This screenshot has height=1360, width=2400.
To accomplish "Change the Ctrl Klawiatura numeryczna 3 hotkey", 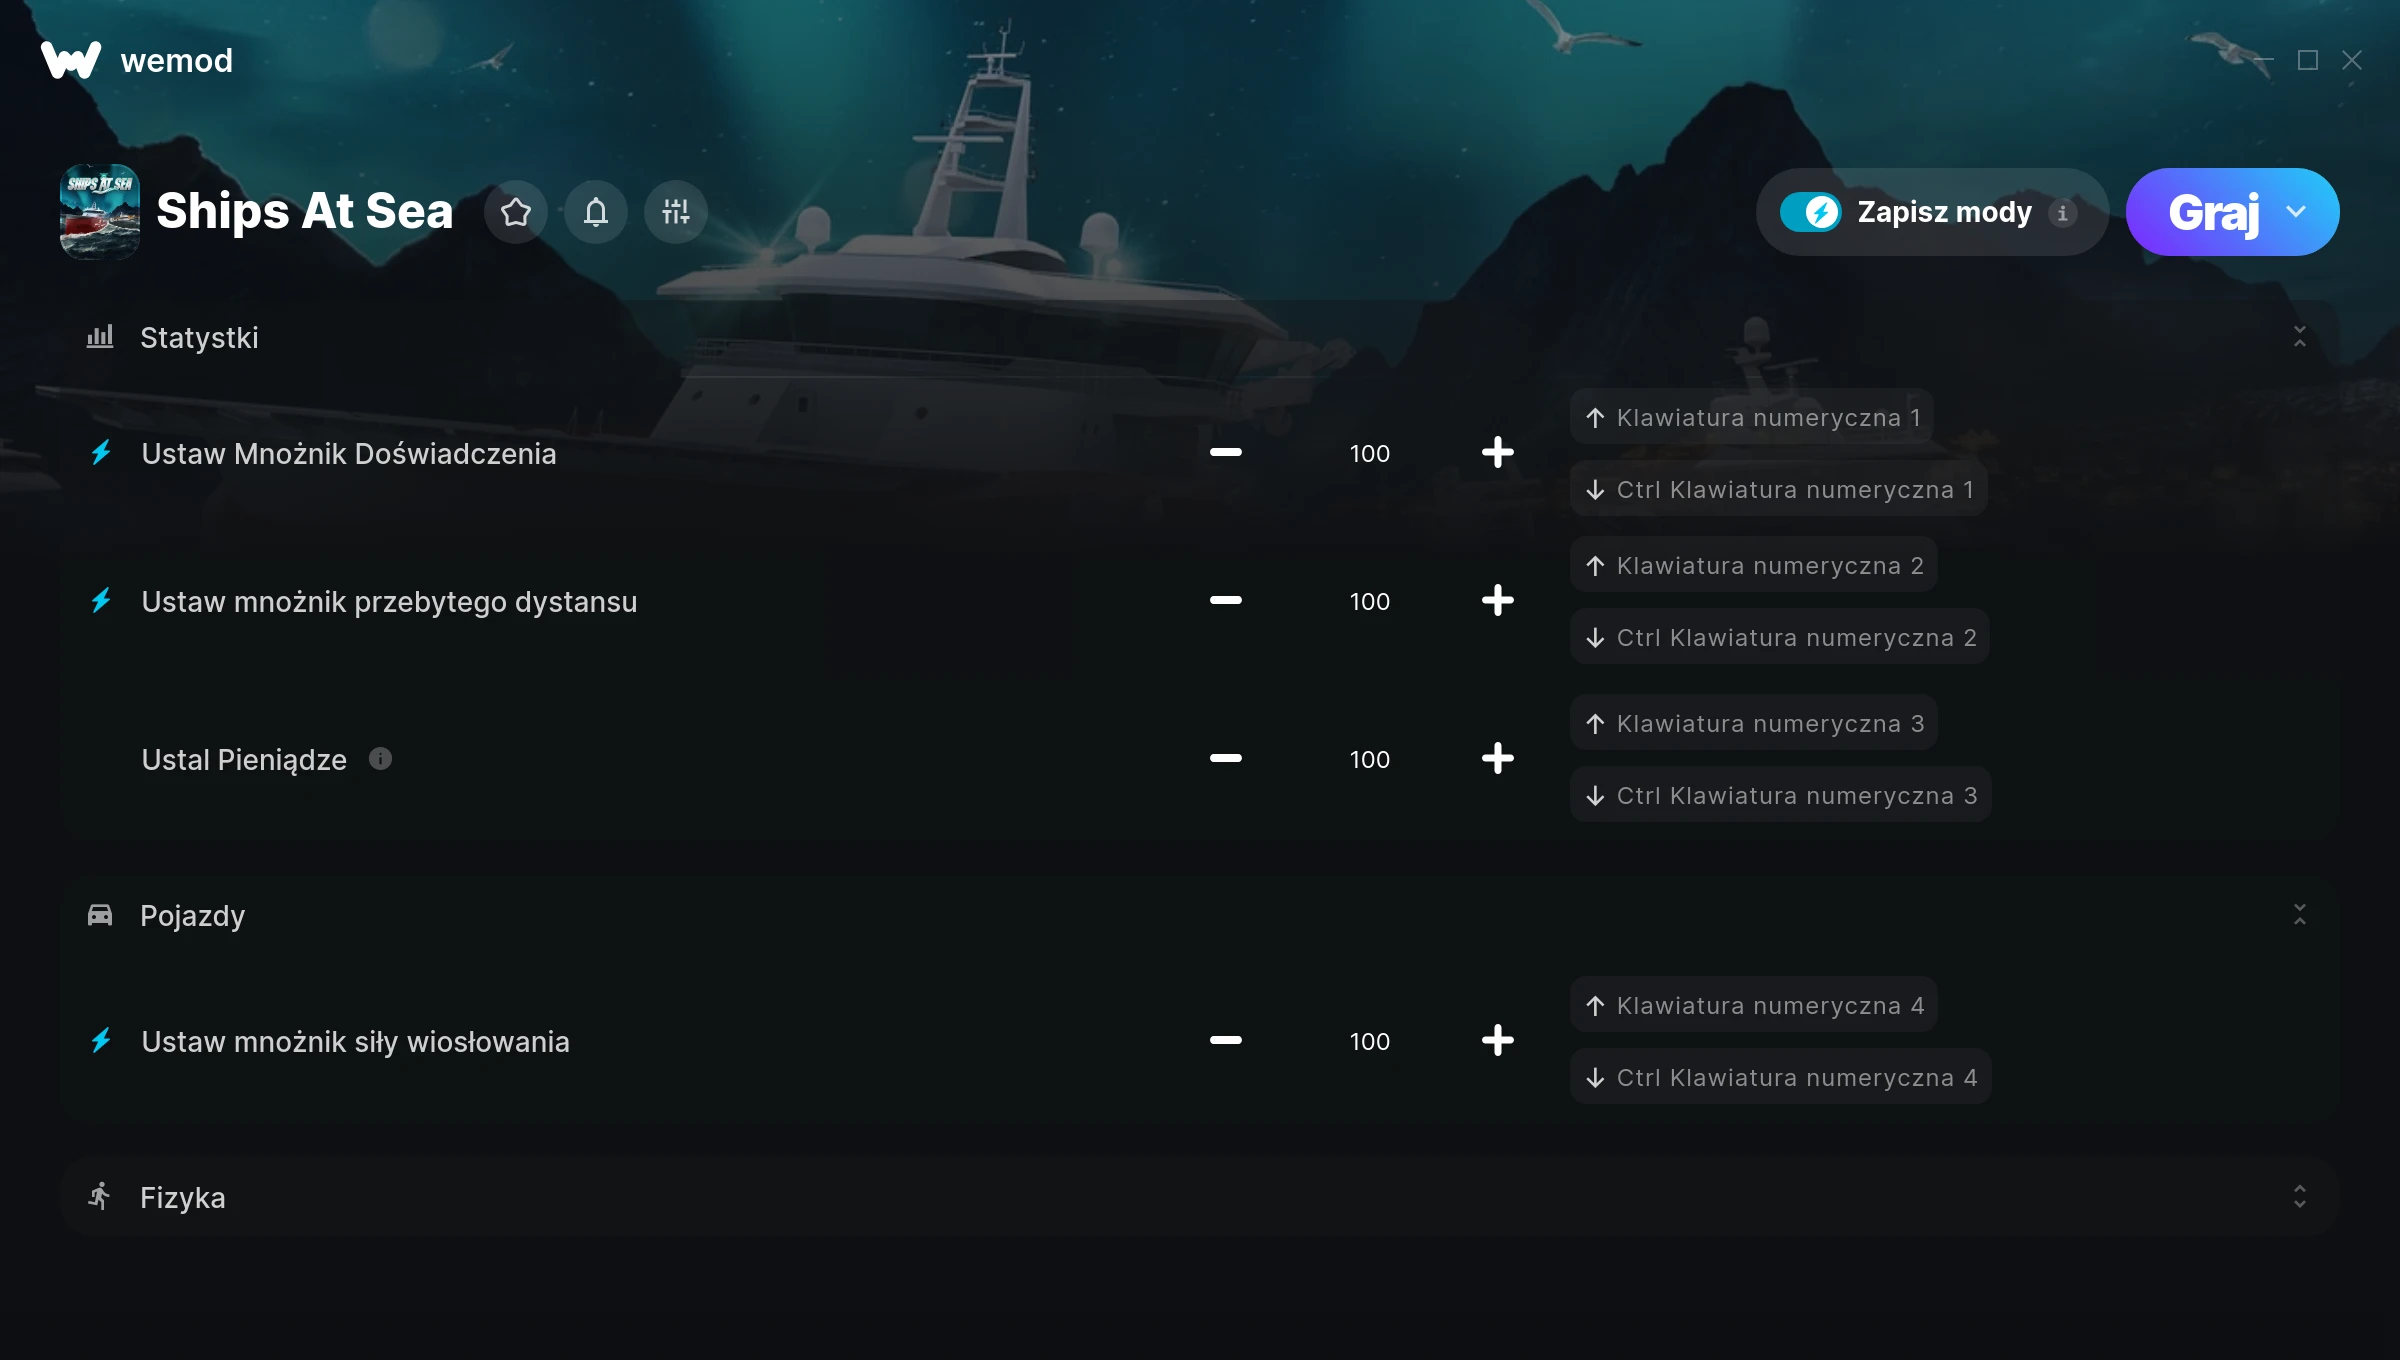I will click(1780, 795).
